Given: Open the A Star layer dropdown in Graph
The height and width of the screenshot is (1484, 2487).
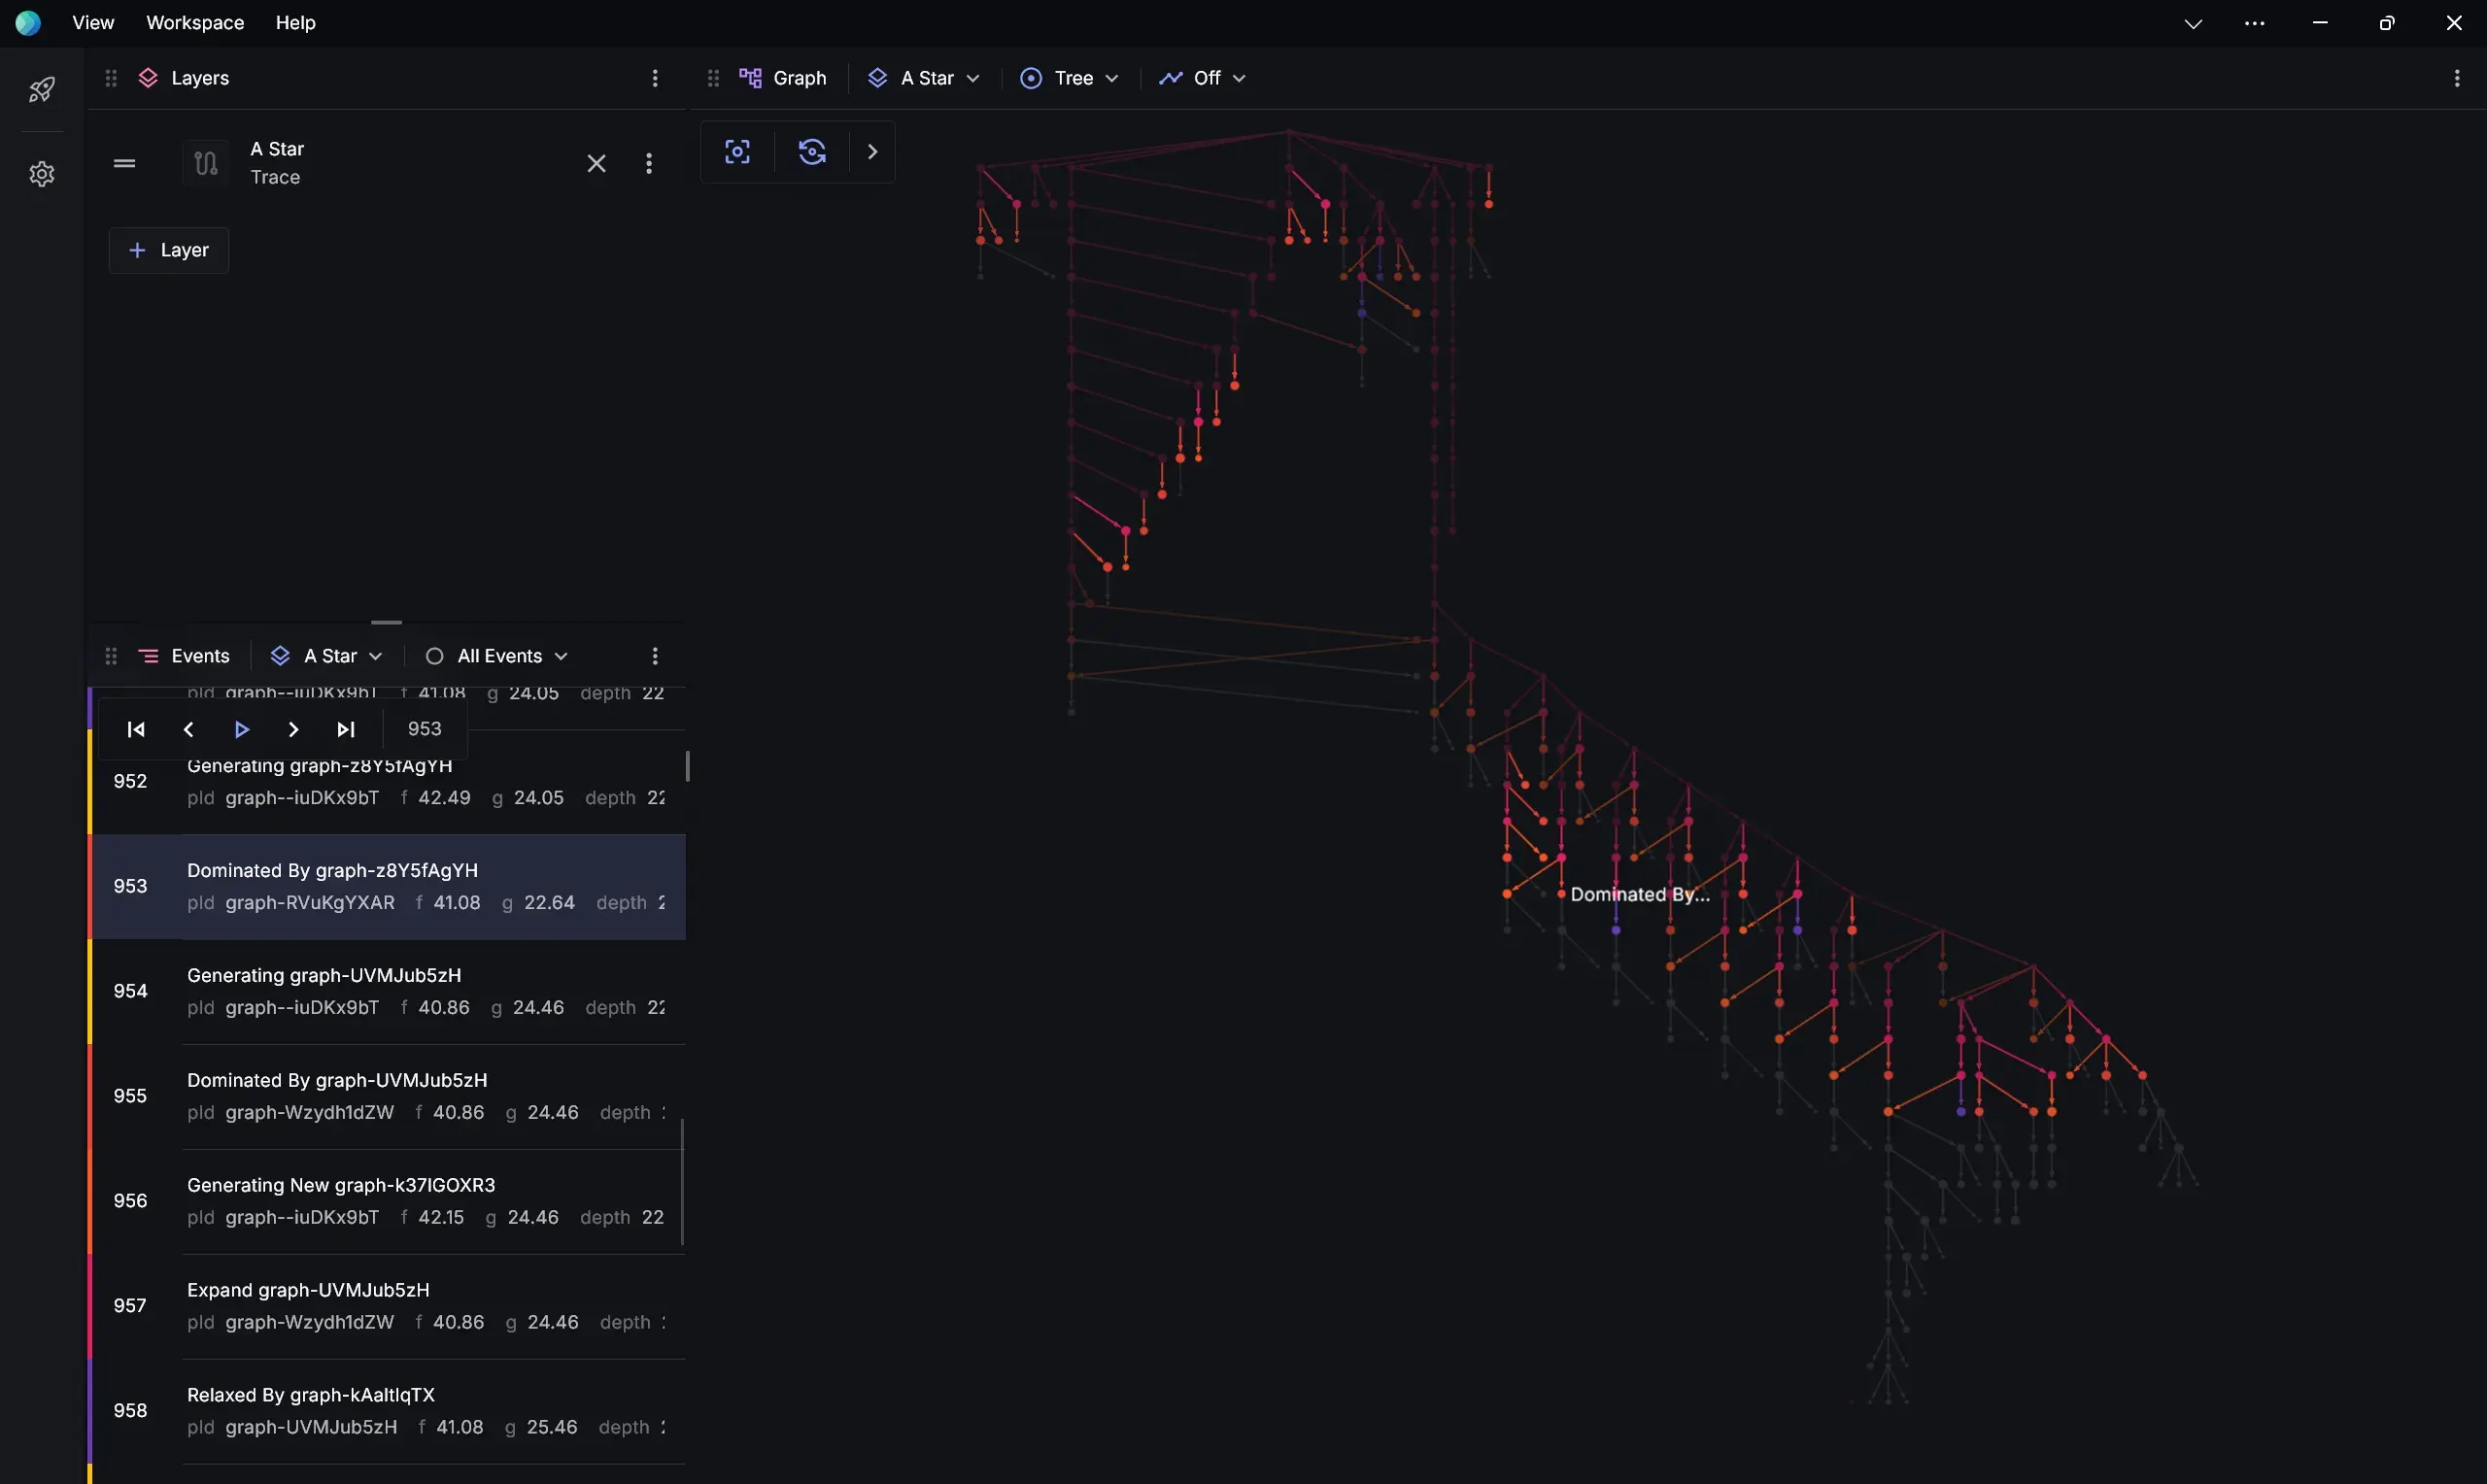Looking at the screenshot, I should [924, 78].
